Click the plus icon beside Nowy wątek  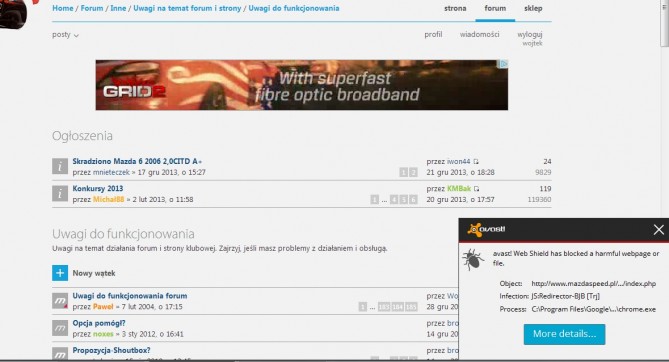pos(60,273)
